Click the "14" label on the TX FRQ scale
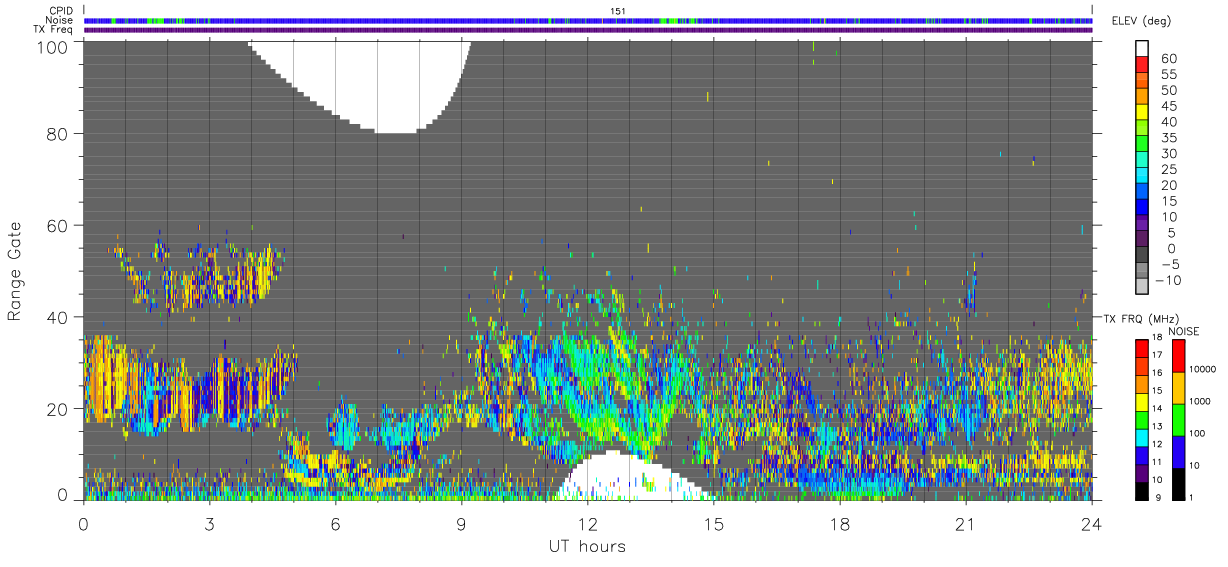This screenshot has width=1228, height=567. (x=1158, y=408)
